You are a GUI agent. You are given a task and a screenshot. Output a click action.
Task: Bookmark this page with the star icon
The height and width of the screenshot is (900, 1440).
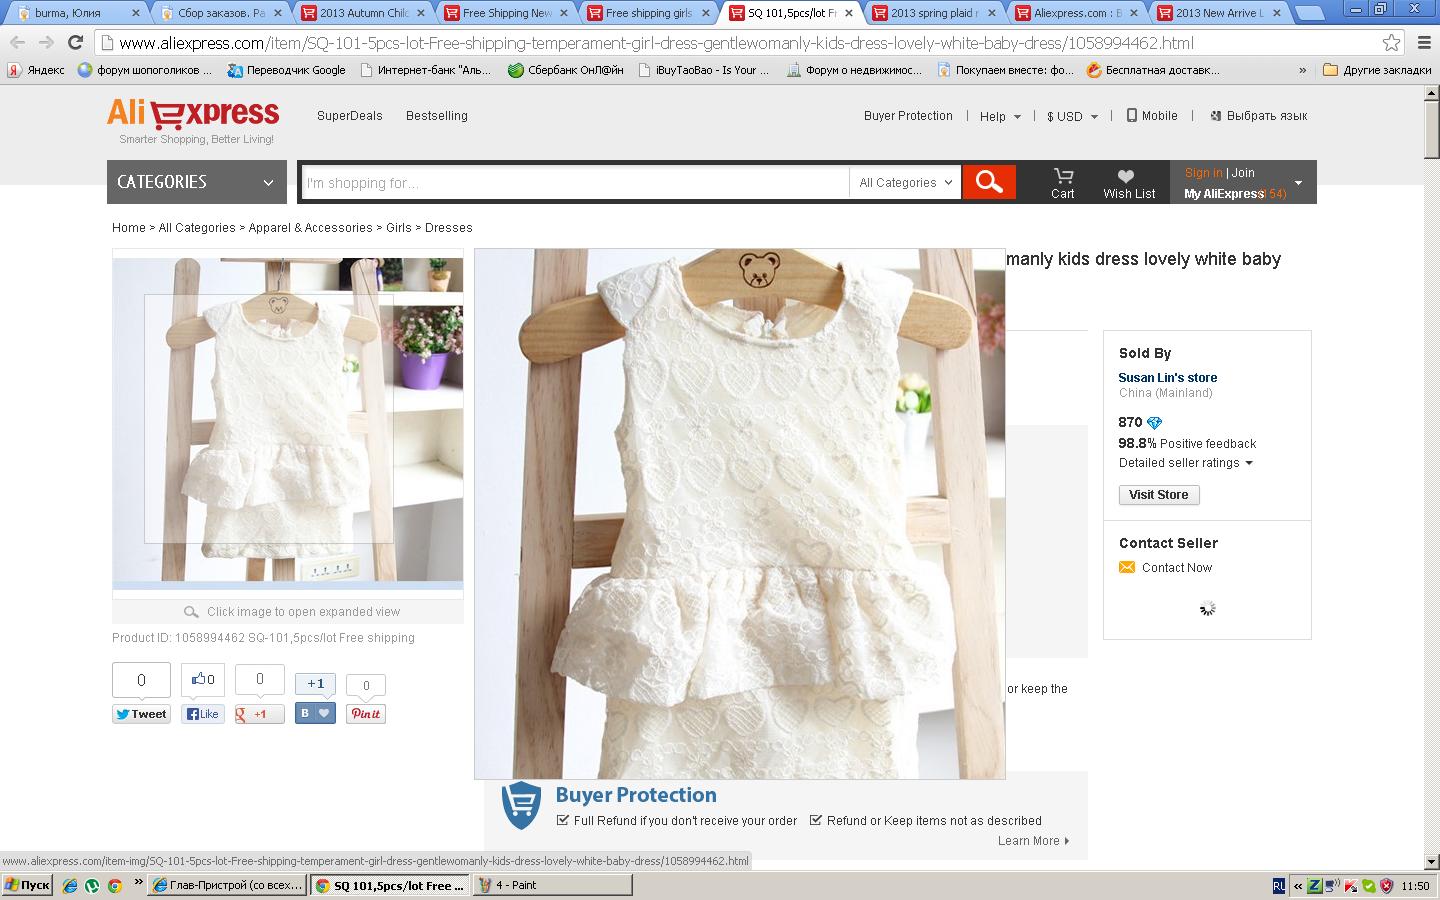click(1391, 42)
